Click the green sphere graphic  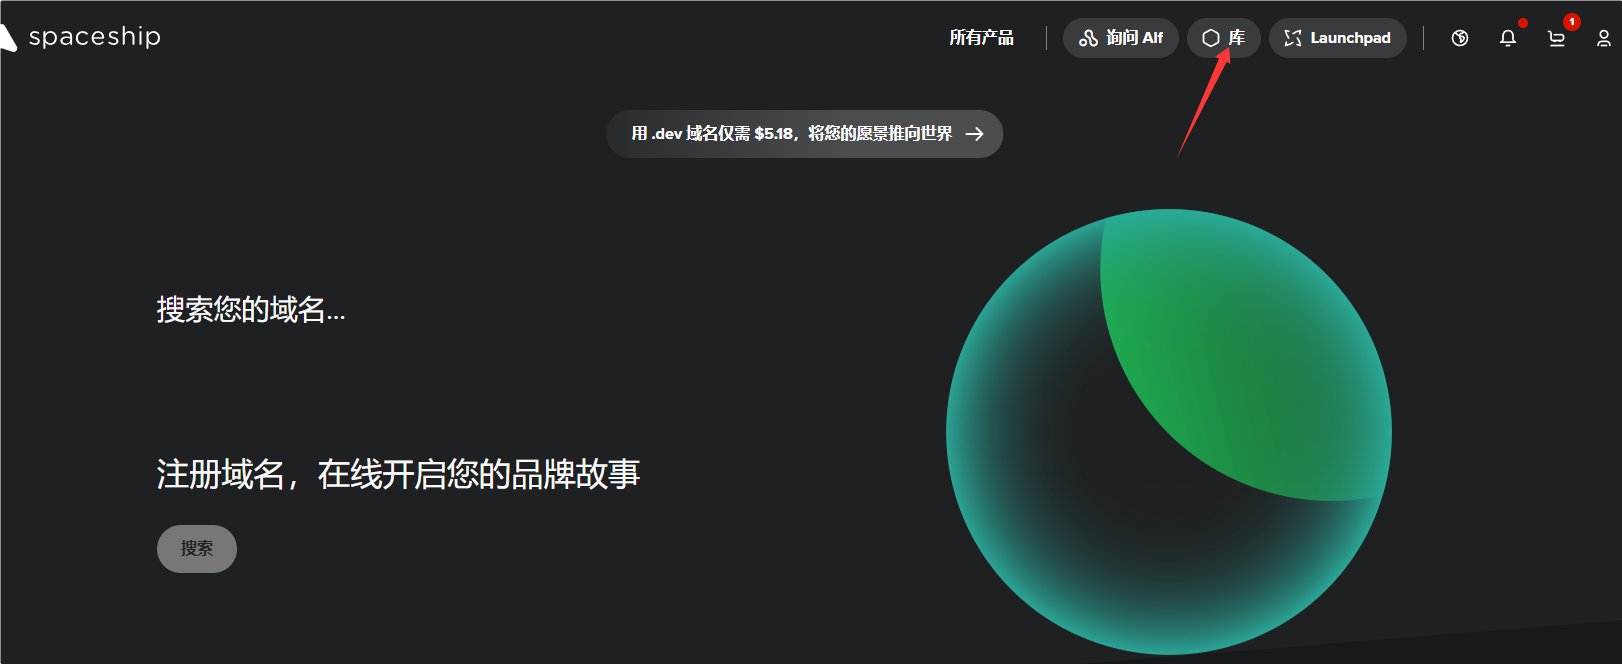(x=1168, y=431)
